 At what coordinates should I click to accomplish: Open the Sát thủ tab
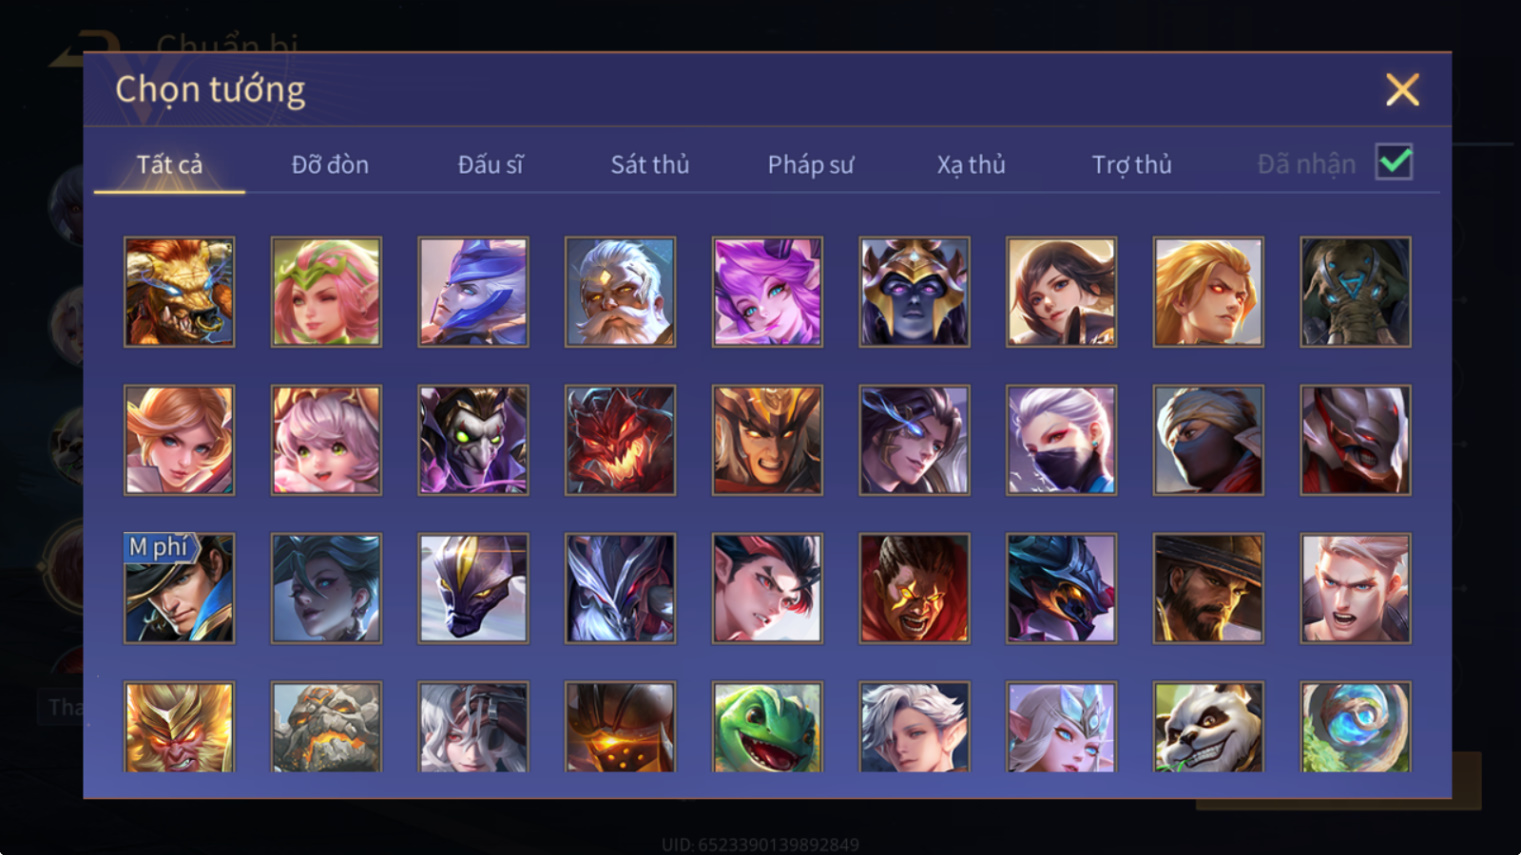650,164
